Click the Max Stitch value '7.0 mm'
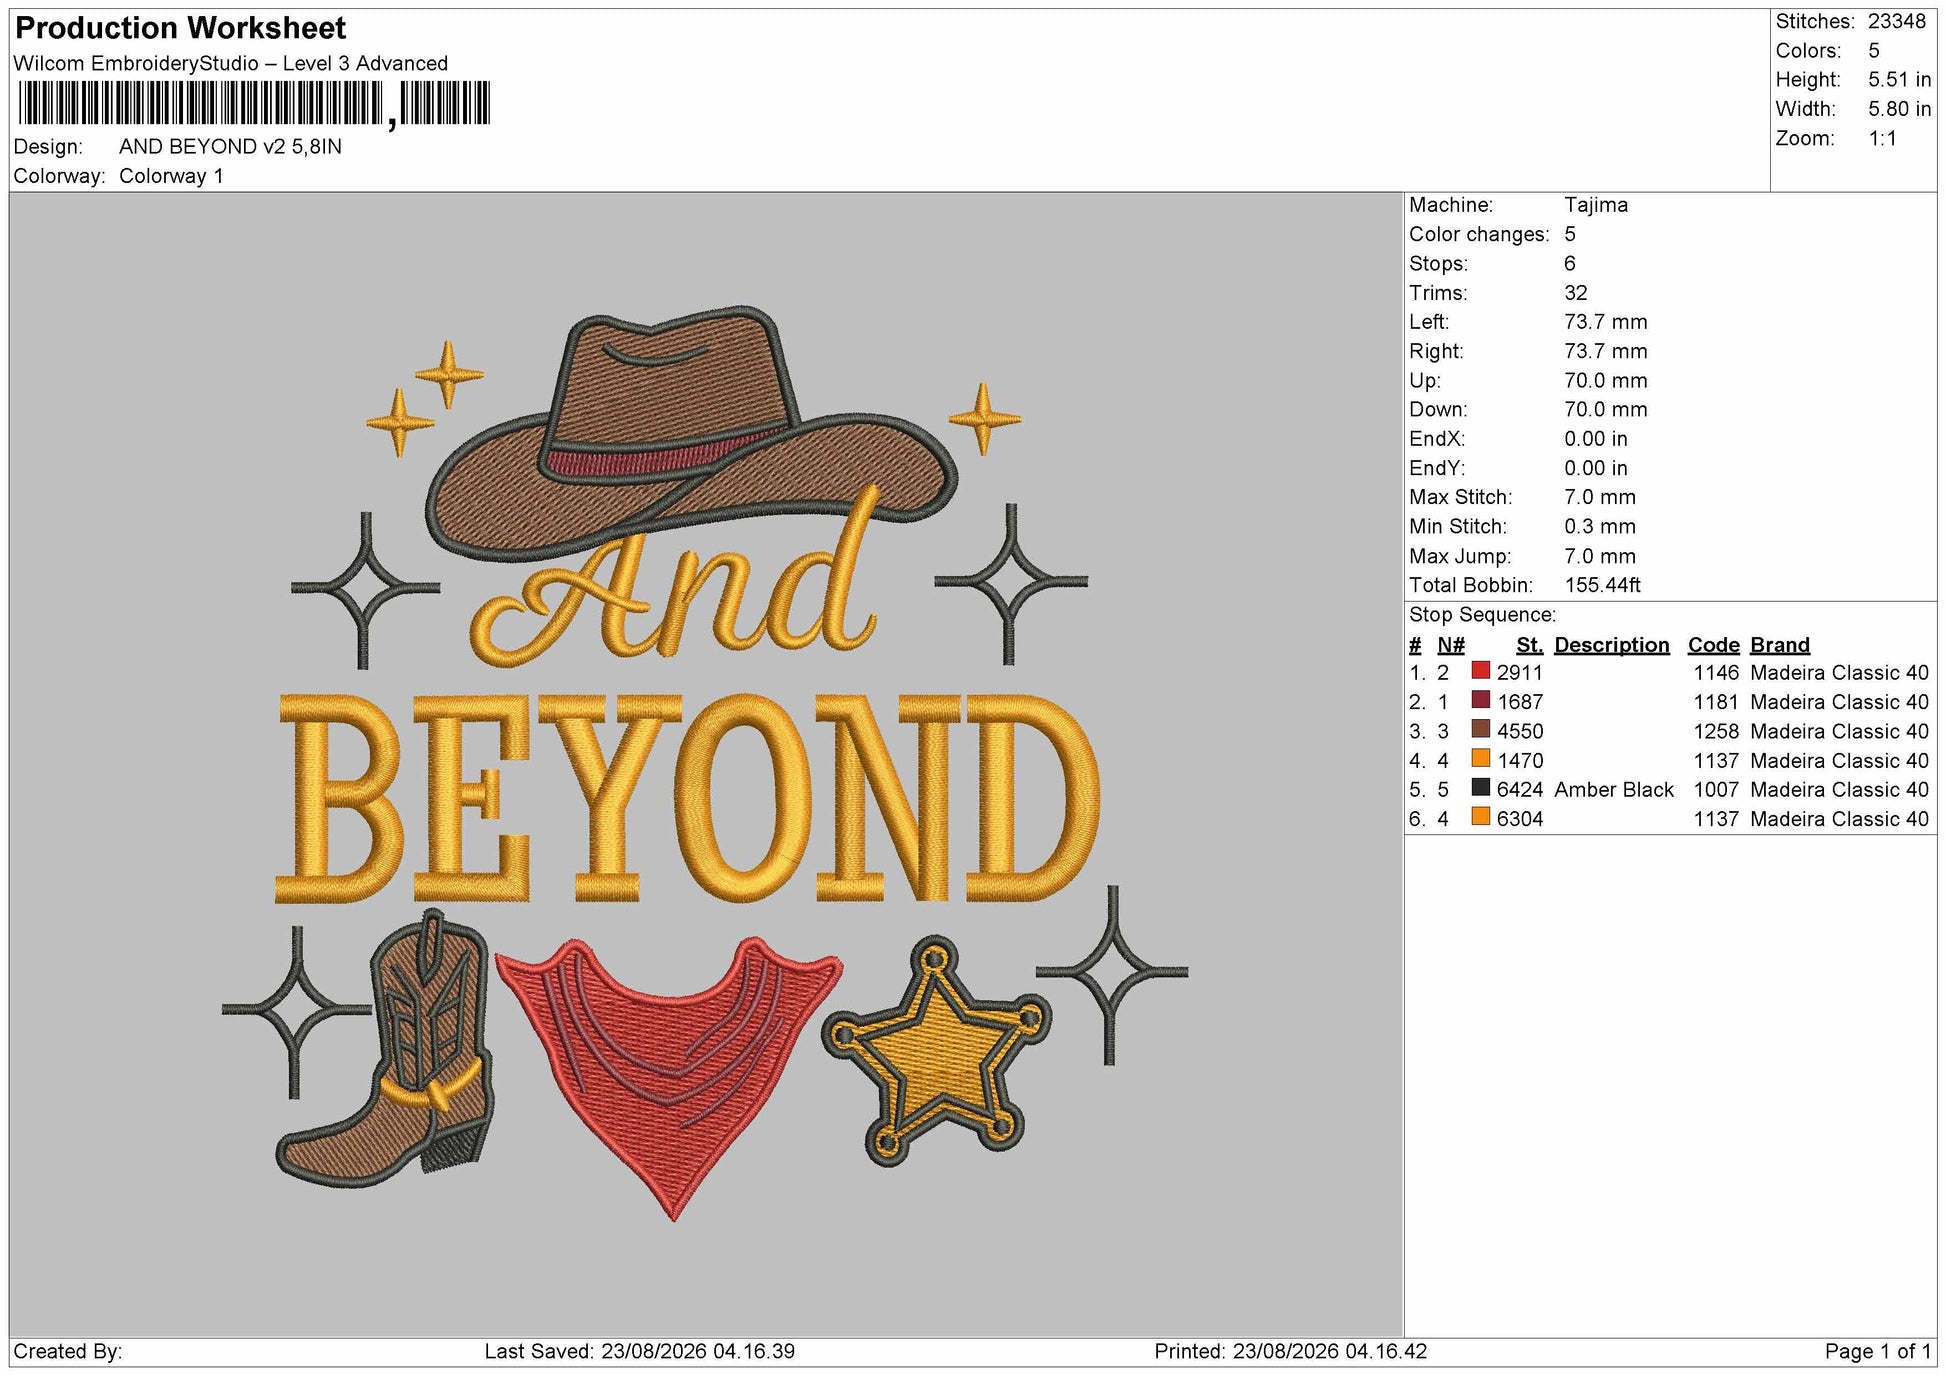The image size is (1946, 1375). pyautogui.click(x=1600, y=497)
